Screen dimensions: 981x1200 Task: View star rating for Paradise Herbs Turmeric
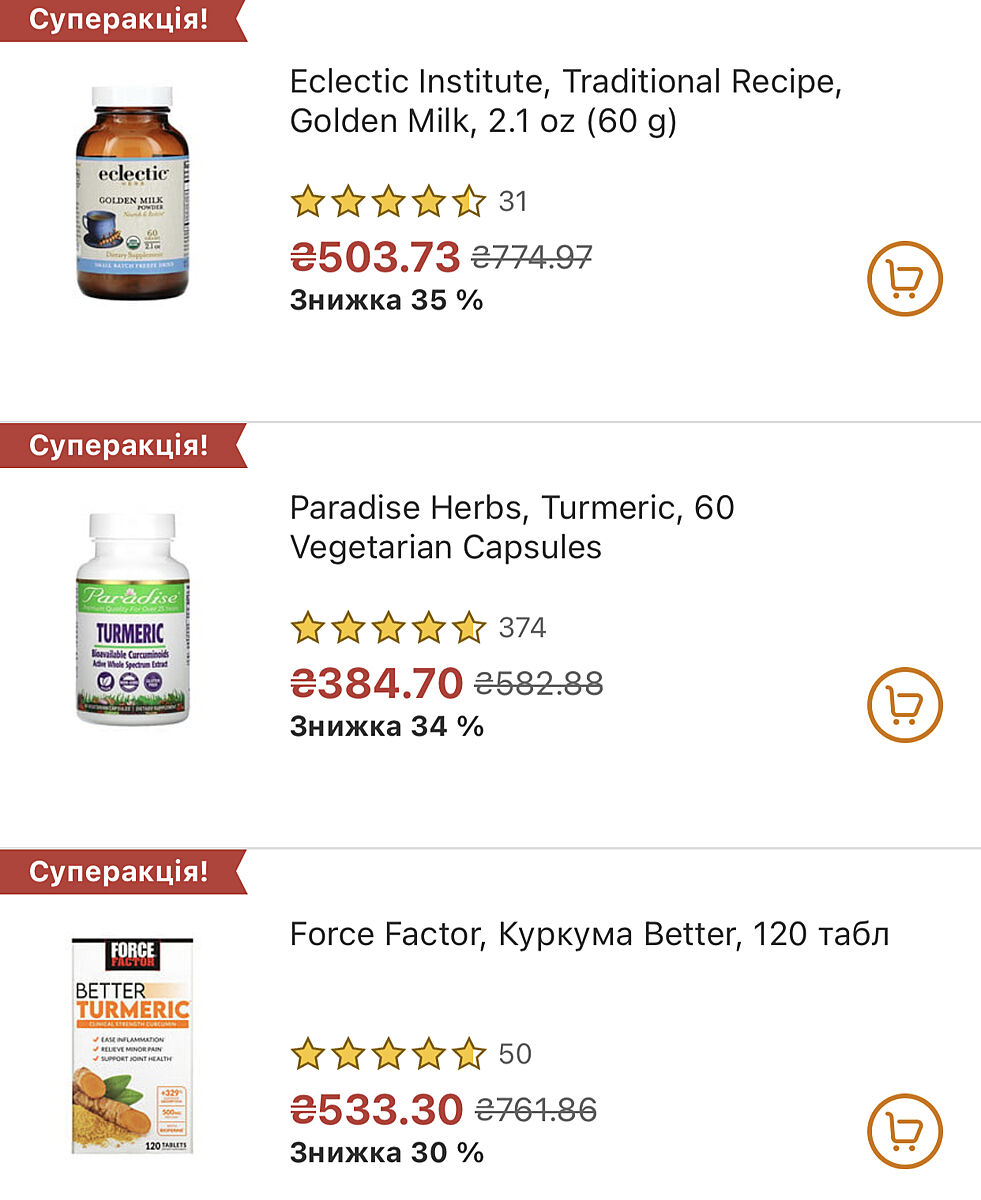coord(388,628)
